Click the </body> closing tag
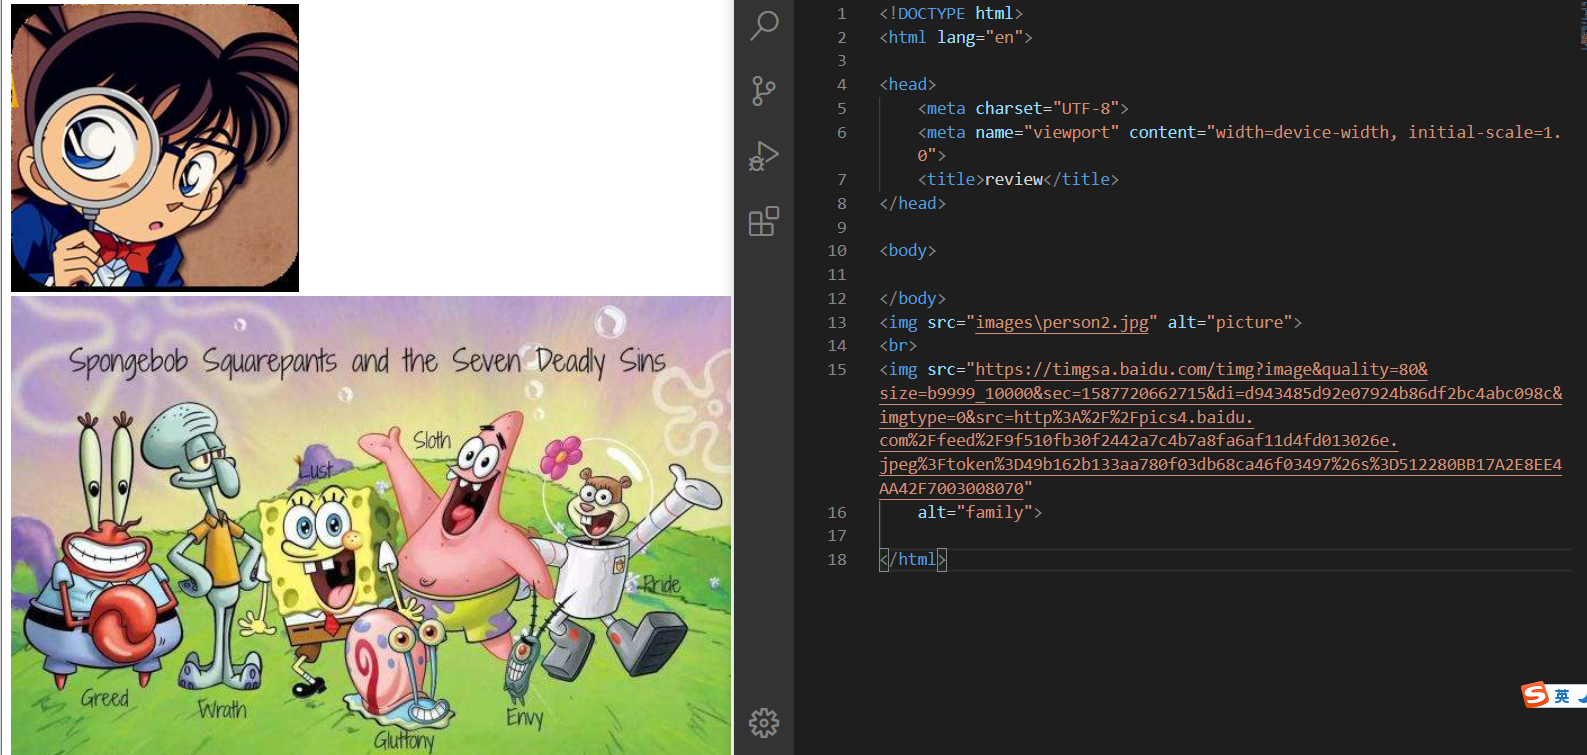 (x=913, y=298)
